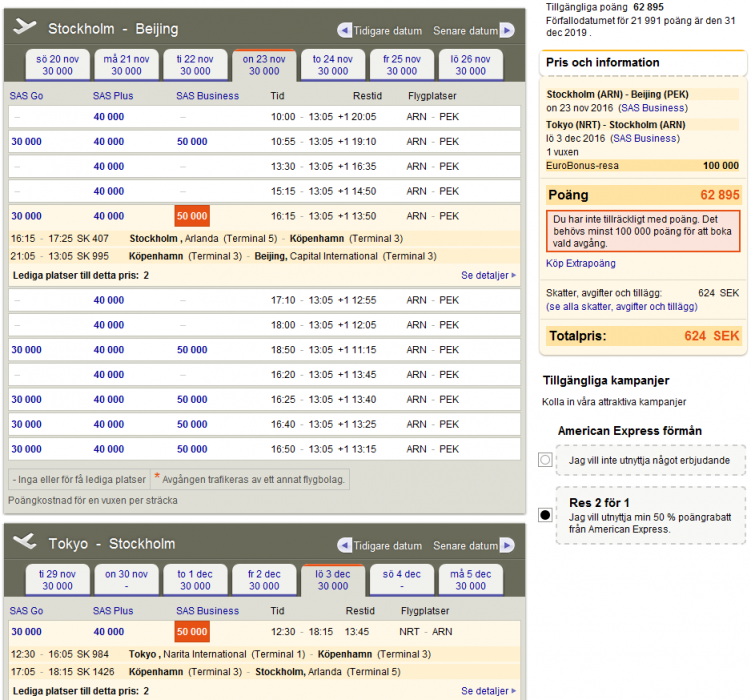Select the 'Res 2 för 1' radio option

point(545,515)
